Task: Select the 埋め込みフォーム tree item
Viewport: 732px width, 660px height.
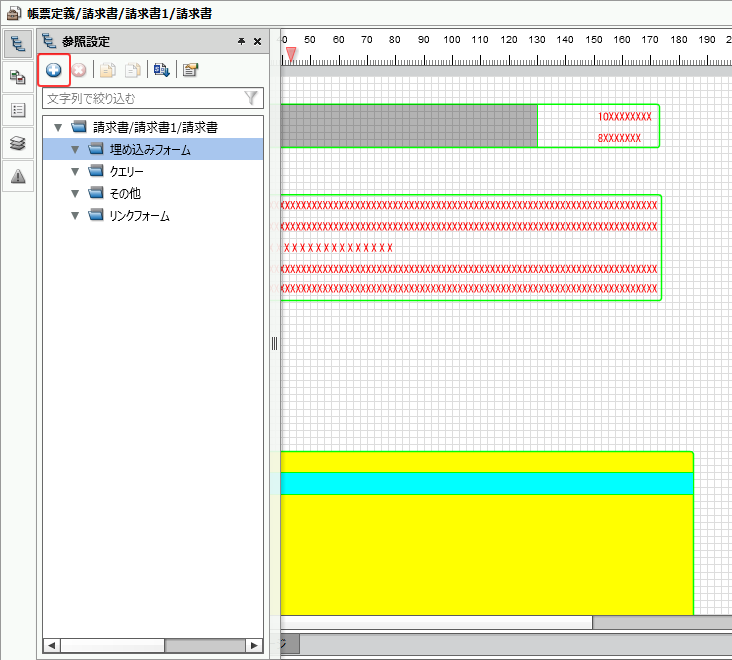Action: [x=153, y=149]
